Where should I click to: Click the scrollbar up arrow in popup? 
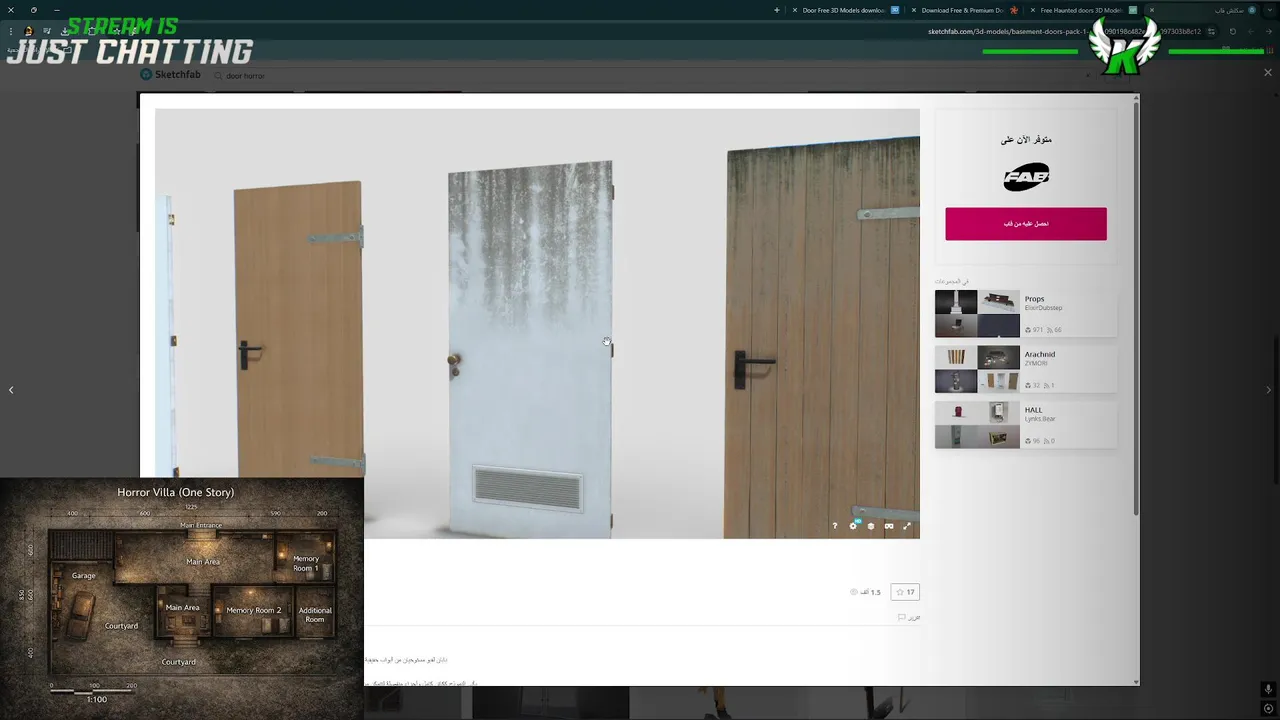1135,98
